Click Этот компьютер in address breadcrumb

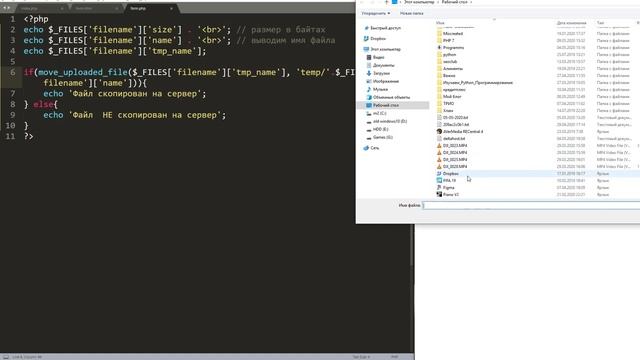(x=419, y=2)
